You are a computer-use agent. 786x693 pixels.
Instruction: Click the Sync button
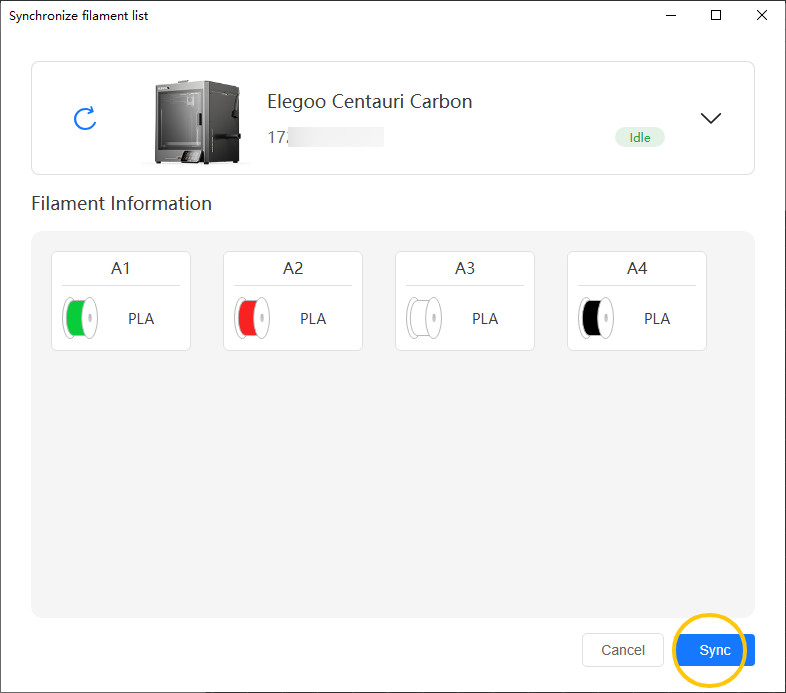[715, 650]
